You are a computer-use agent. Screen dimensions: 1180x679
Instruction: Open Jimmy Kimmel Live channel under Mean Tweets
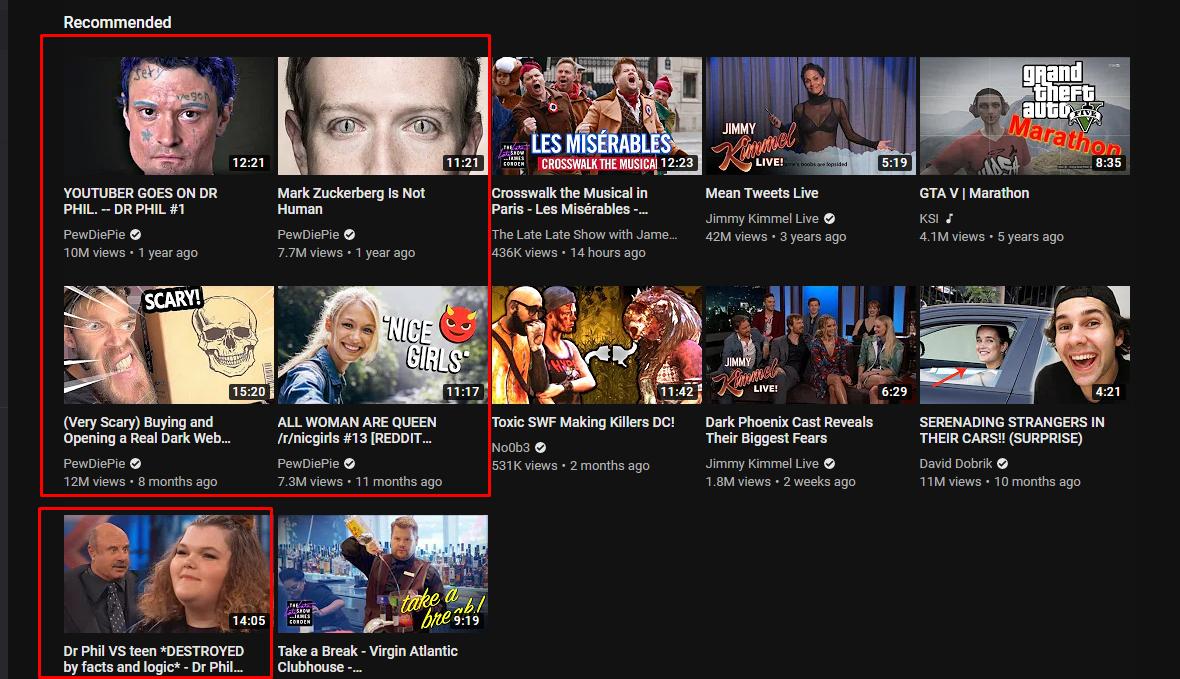point(762,218)
